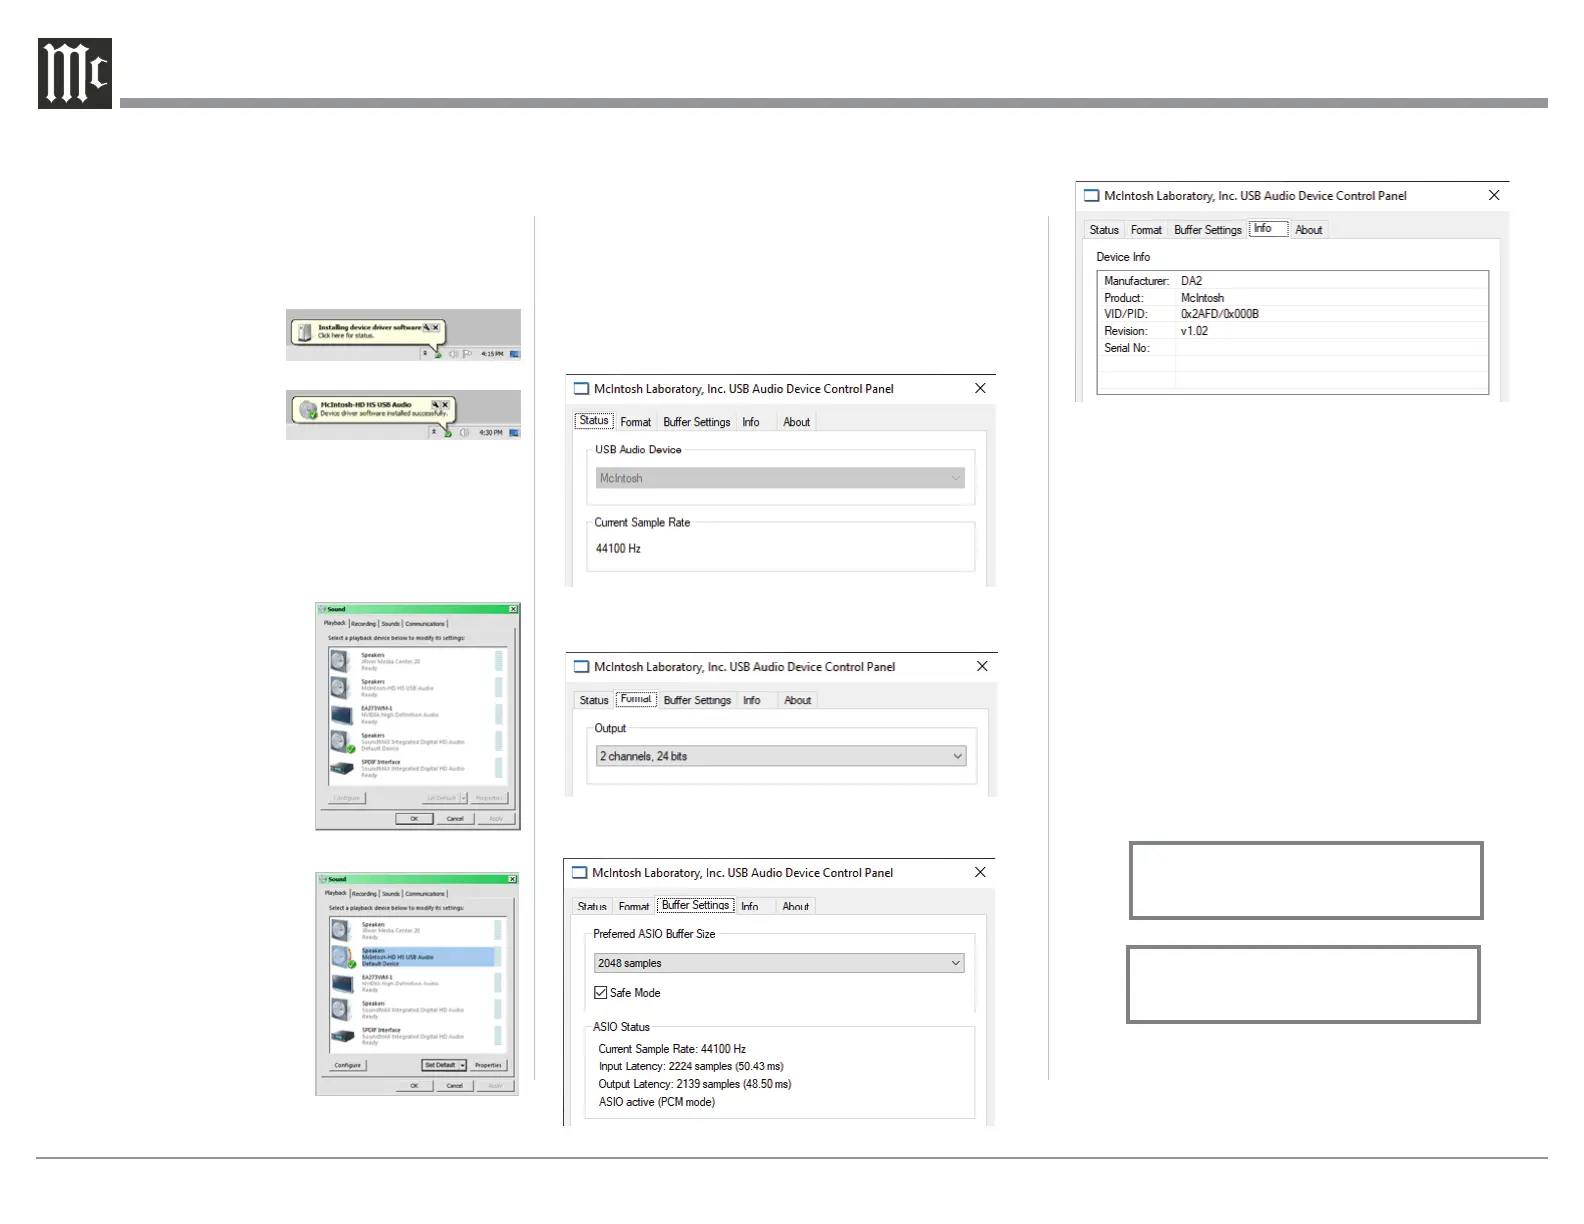Select EA273WM-1 monitor icon in SoundMAX-default Sound dialog
This screenshot has height=1224, width=1584.
[x=341, y=715]
